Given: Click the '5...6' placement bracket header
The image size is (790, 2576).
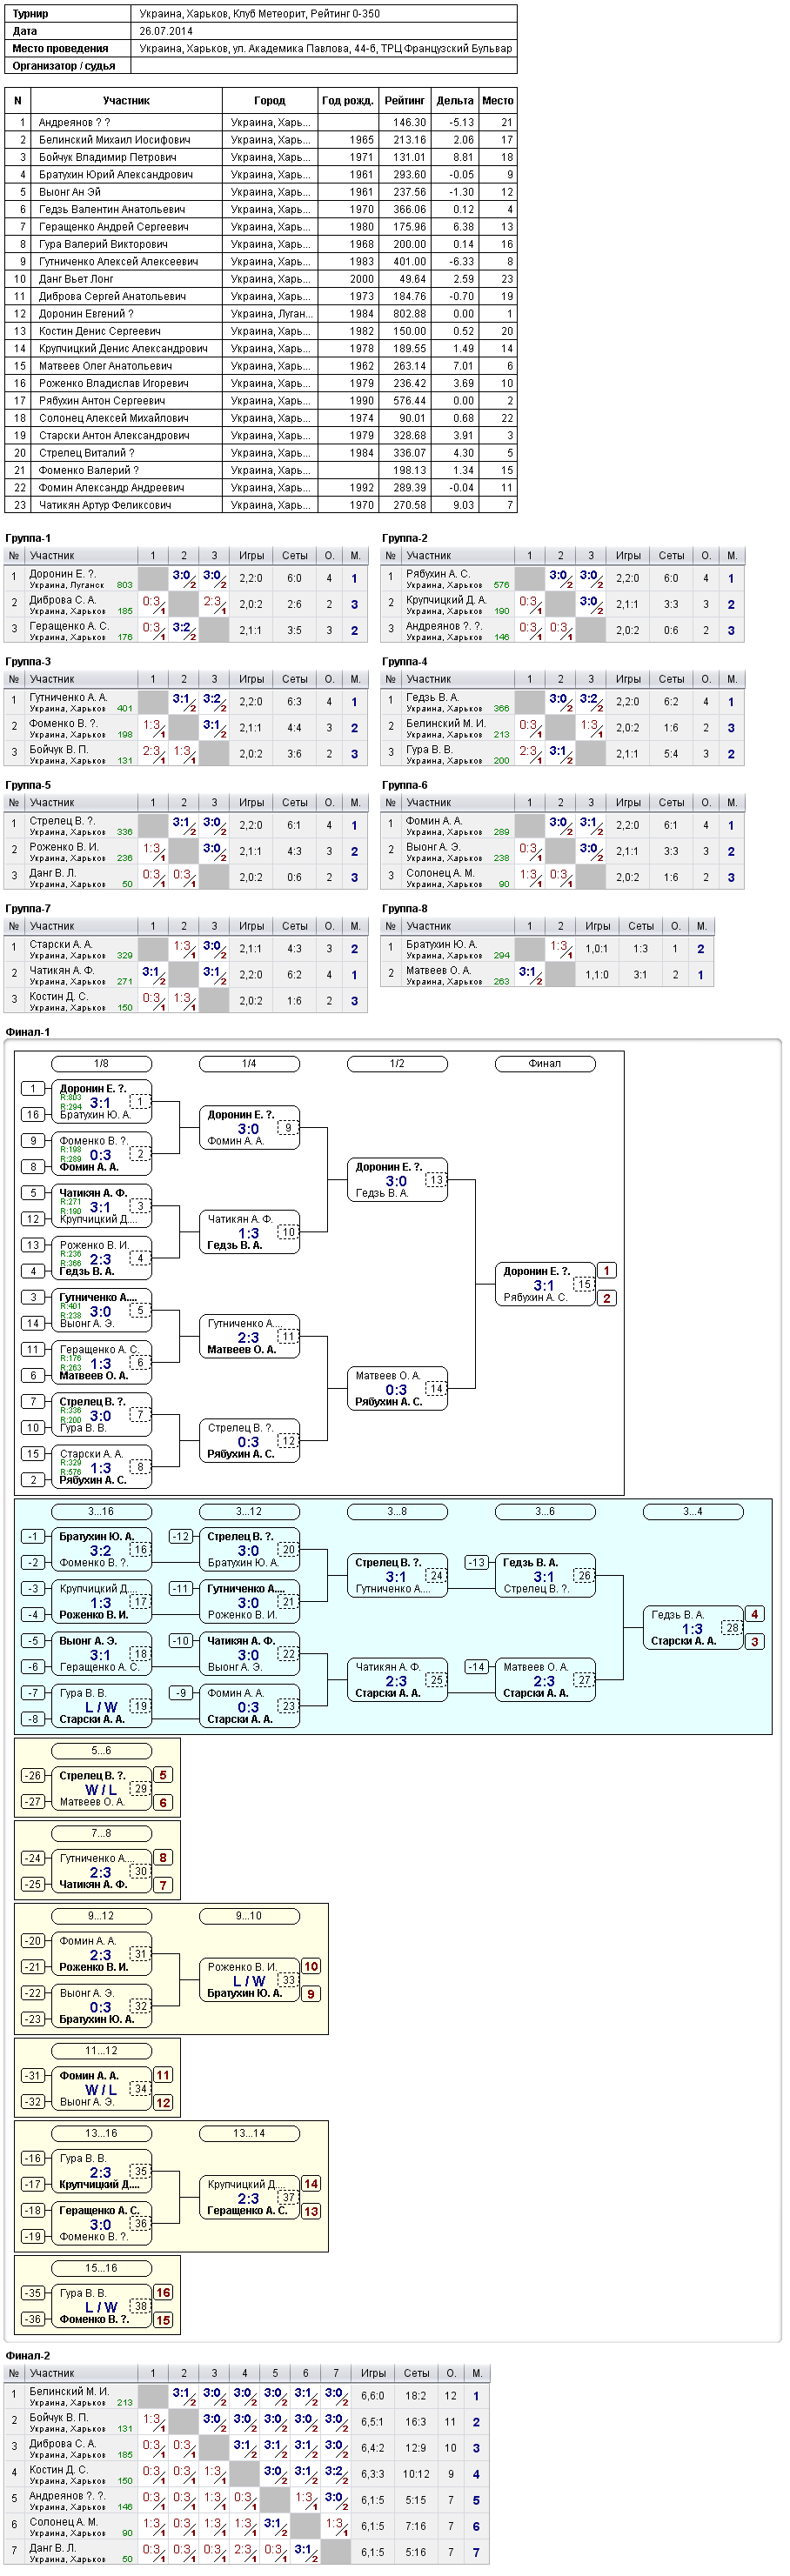Looking at the screenshot, I should click(x=101, y=1751).
